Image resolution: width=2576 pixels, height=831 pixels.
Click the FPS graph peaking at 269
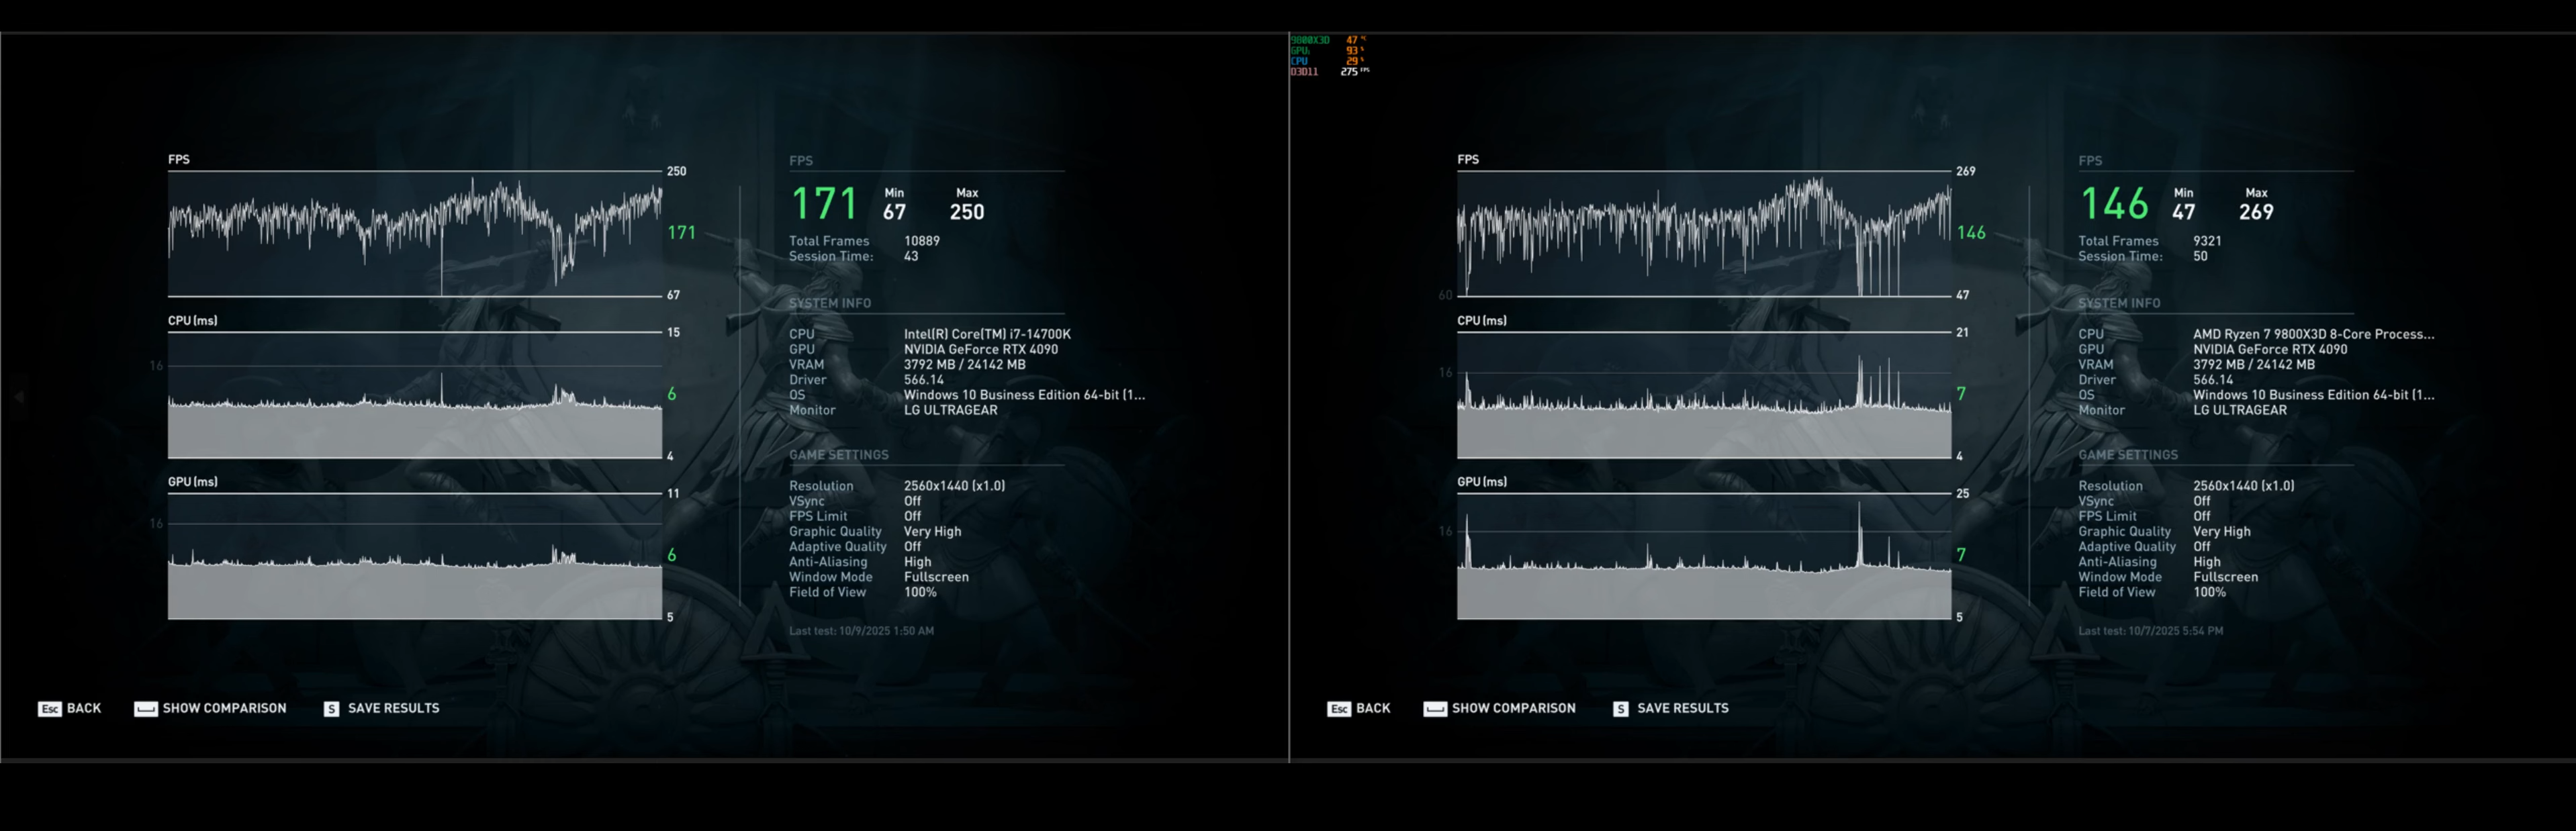[x=1703, y=233]
